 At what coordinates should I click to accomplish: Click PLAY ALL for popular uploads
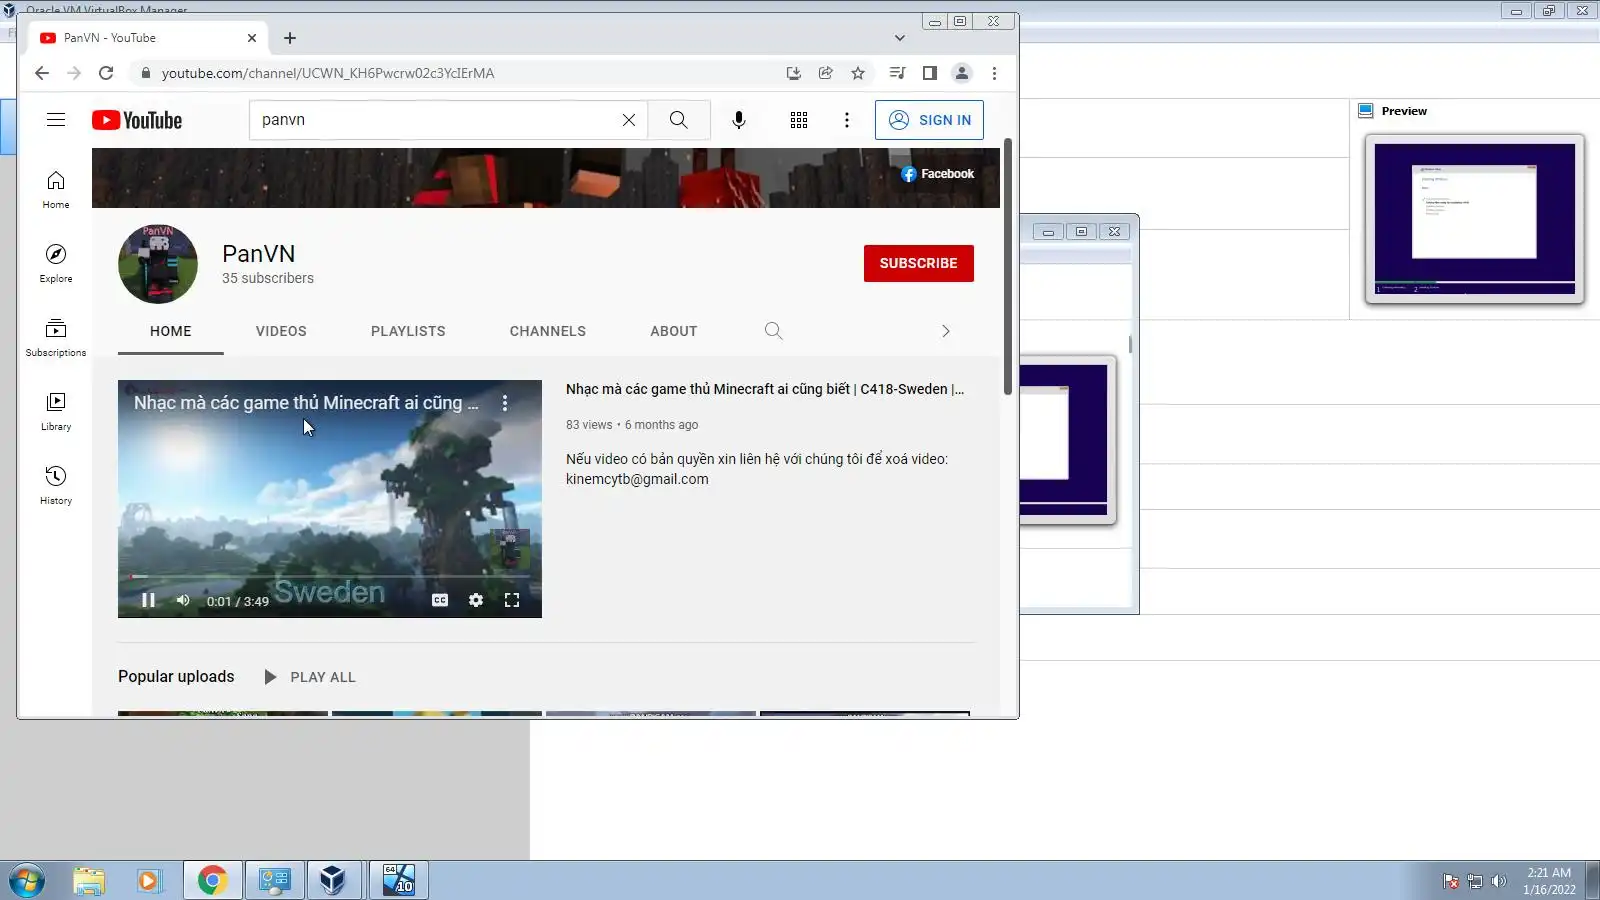pyautogui.click(x=310, y=677)
